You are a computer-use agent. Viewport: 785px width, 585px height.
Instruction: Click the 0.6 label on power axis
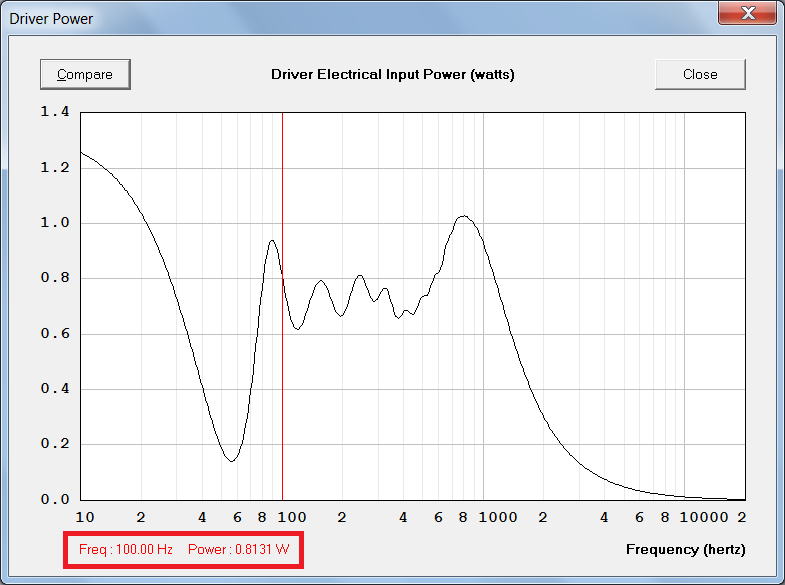[55, 333]
